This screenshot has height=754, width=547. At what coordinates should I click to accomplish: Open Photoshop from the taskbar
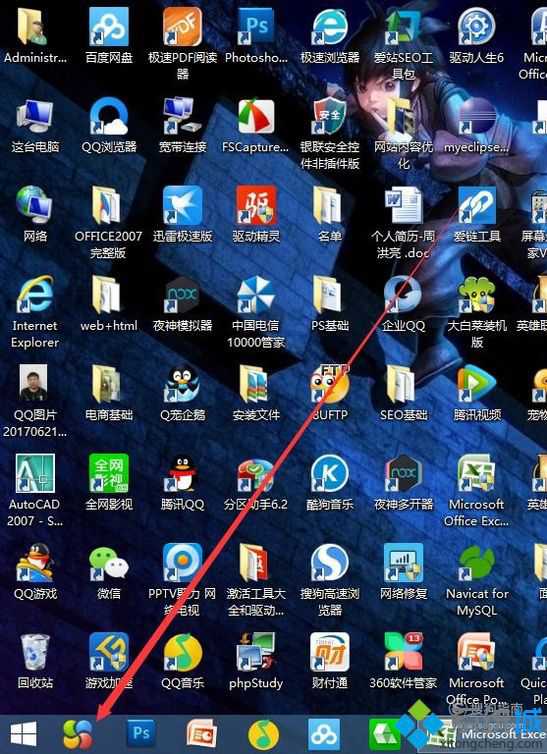point(140,733)
